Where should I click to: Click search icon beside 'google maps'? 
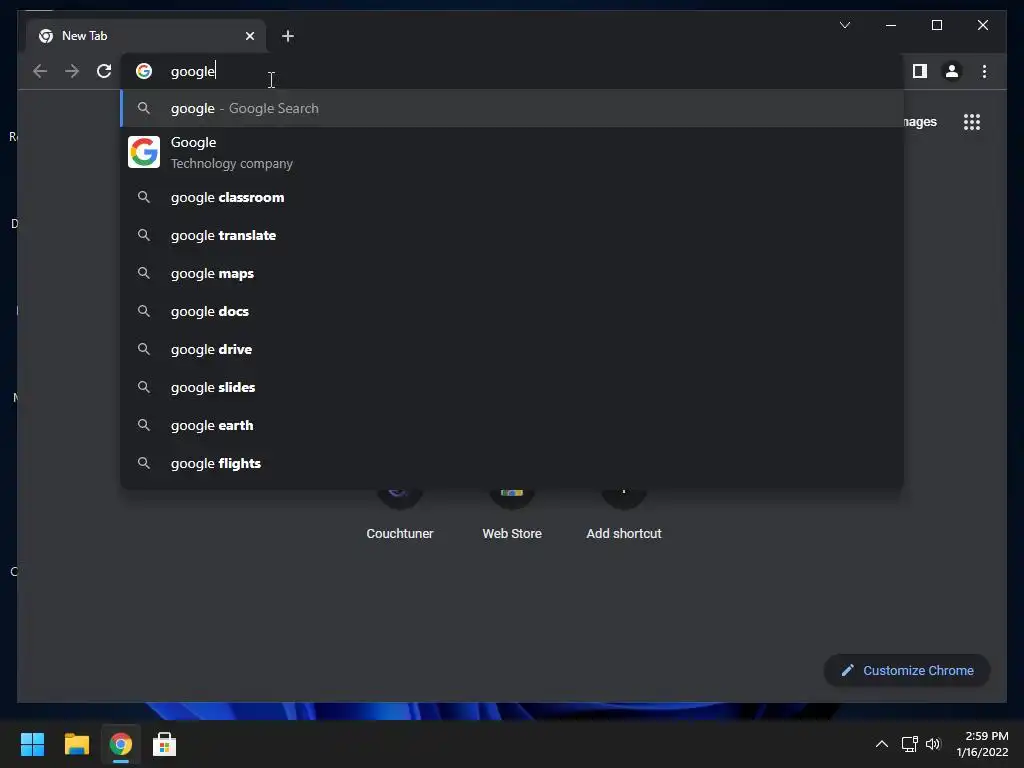click(144, 273)
